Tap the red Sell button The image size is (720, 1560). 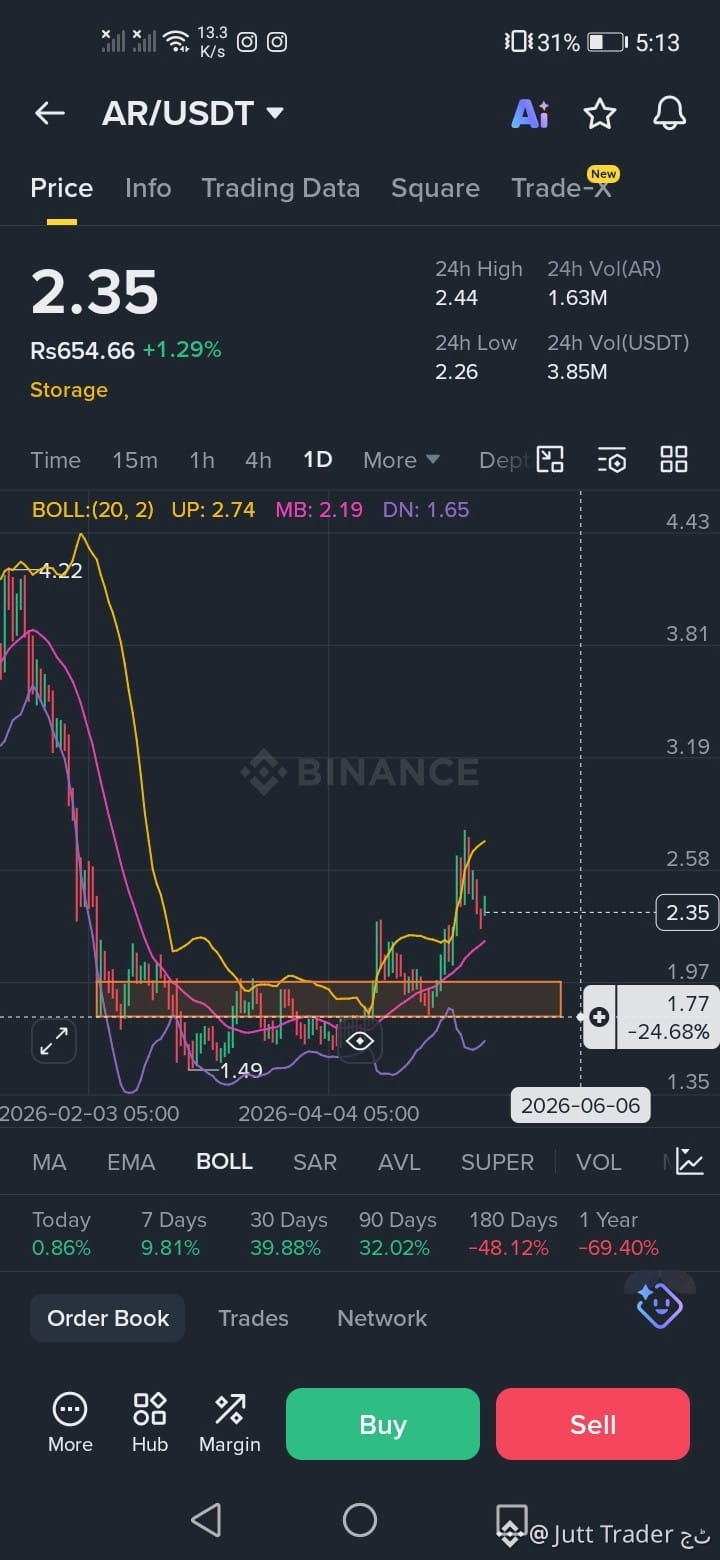click(x=593, y=1424)
